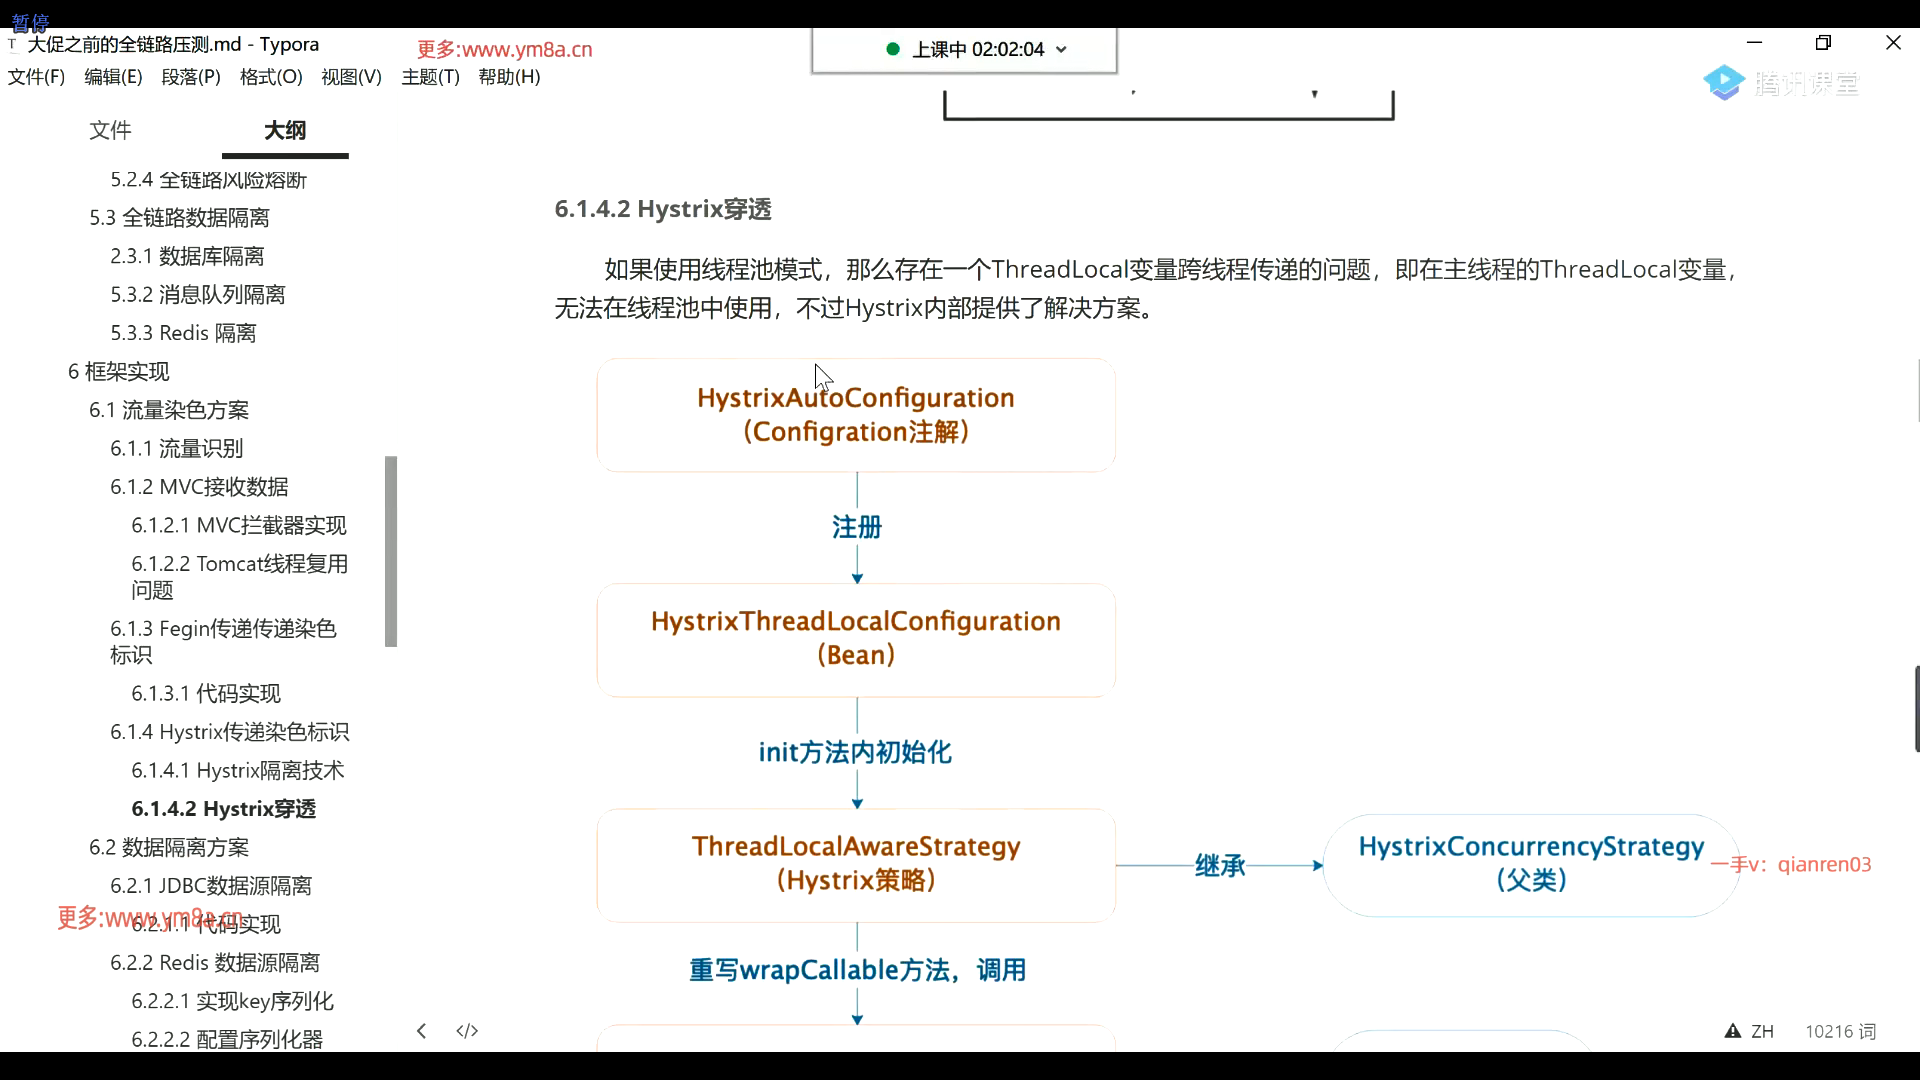Image resolution: width=1920 pixels, height=1080 pixels.
Task: Expand the class timer dropdown chevron
Action: pyautogui.click(x=1062, y=50)
